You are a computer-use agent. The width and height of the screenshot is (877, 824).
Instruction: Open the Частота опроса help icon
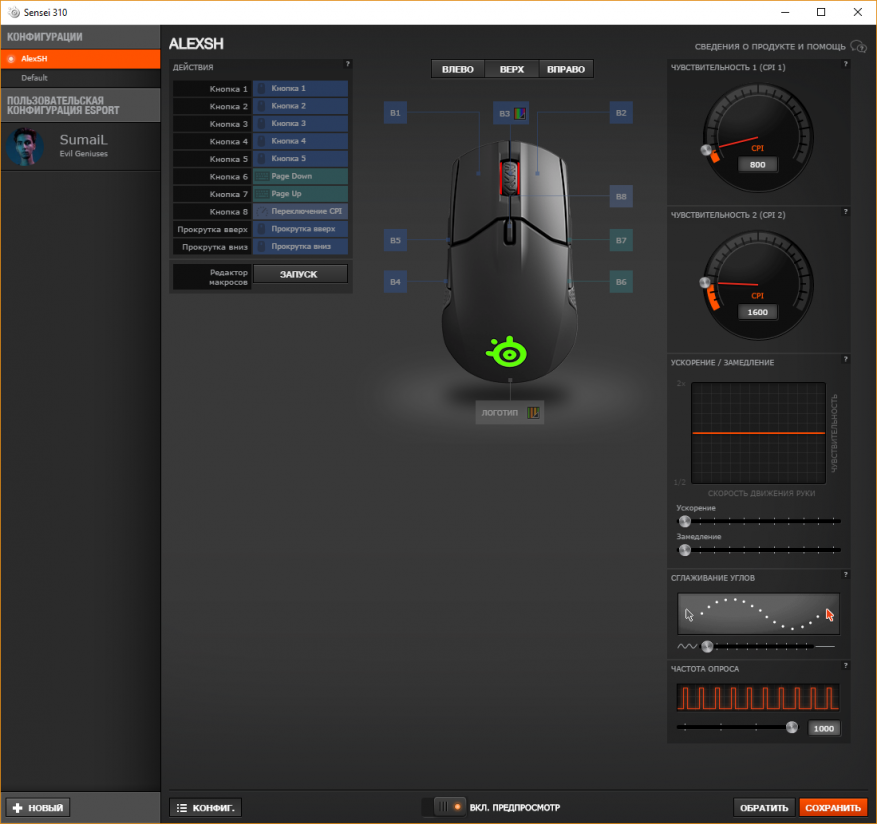pyautogui.click(x=845, y=665)
